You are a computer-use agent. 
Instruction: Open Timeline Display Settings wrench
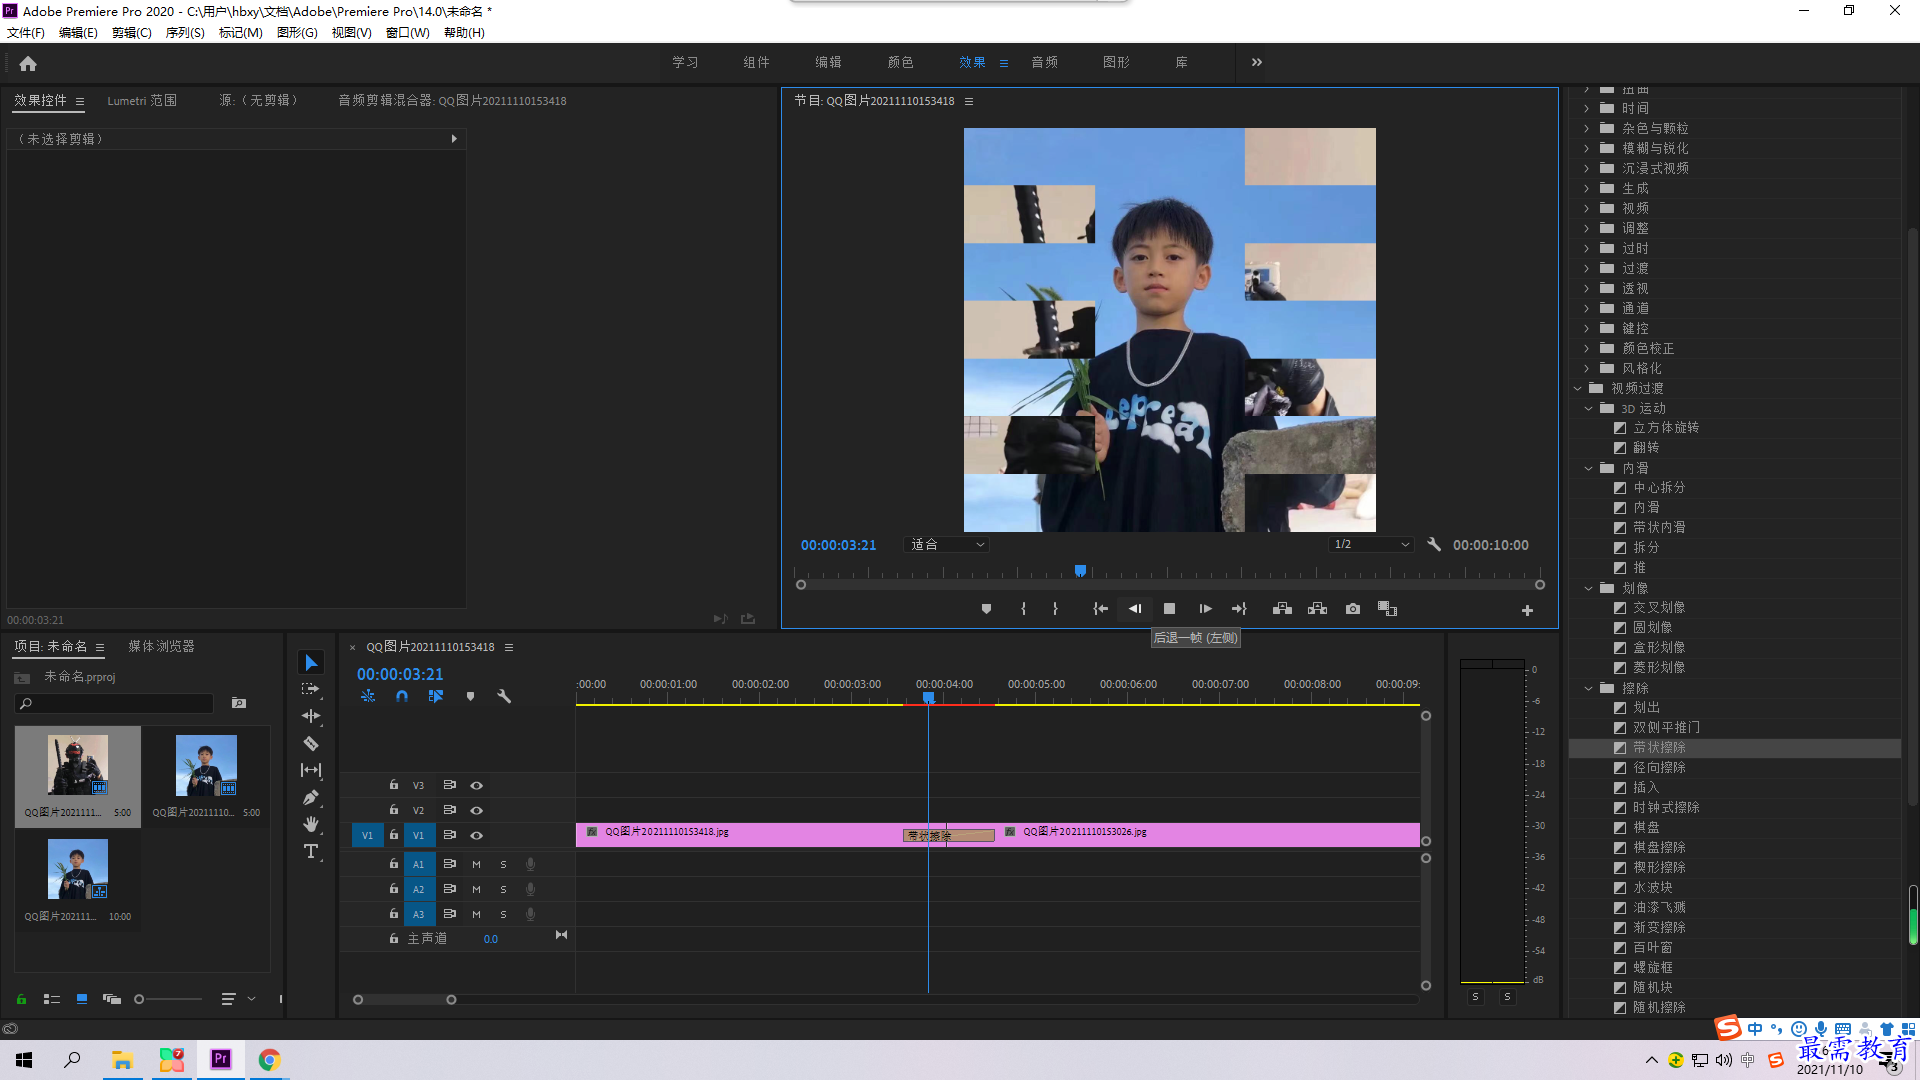[504, 696]
